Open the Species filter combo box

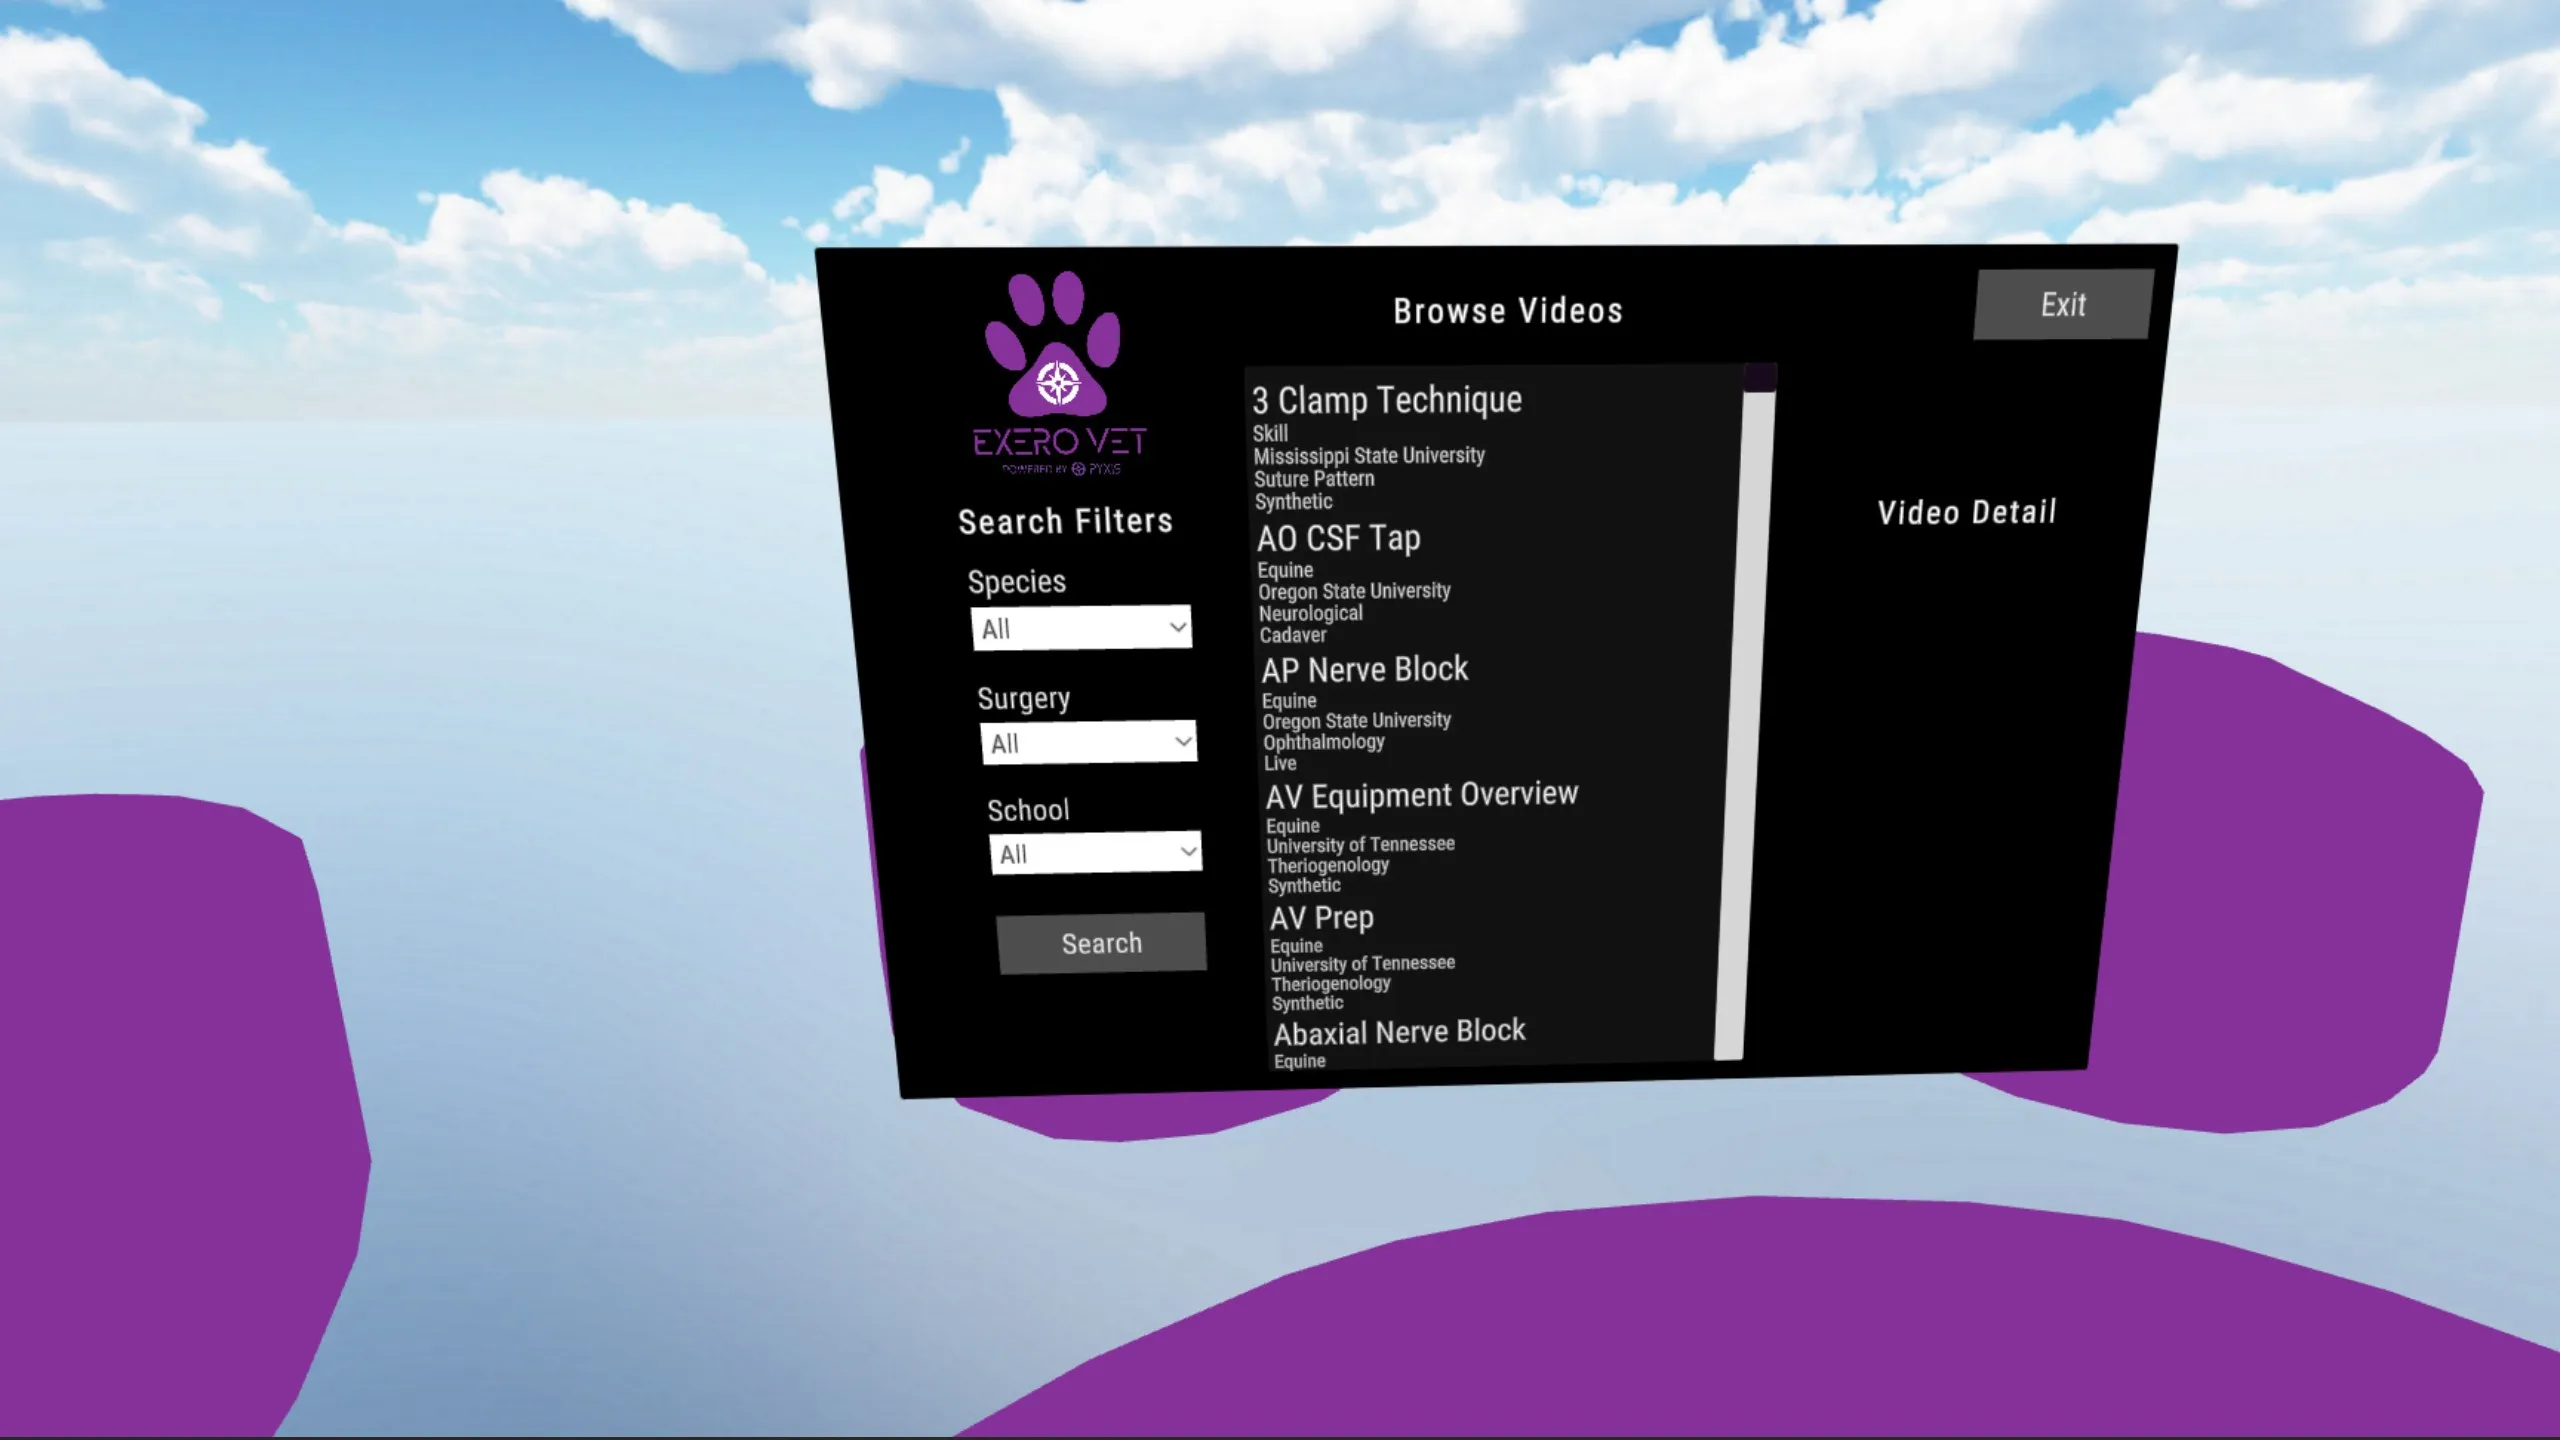coord(1080,628)
